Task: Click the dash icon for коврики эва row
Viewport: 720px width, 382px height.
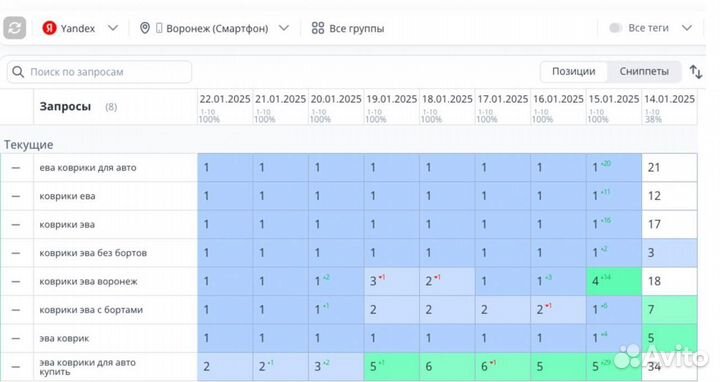Action: pyautogui.click(x=16, y=225)
